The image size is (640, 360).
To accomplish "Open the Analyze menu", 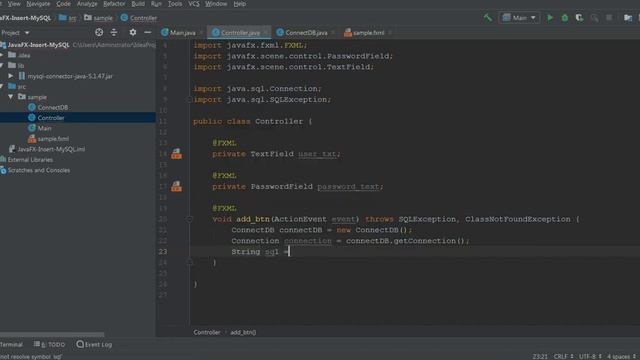I will tap(87, 4).
